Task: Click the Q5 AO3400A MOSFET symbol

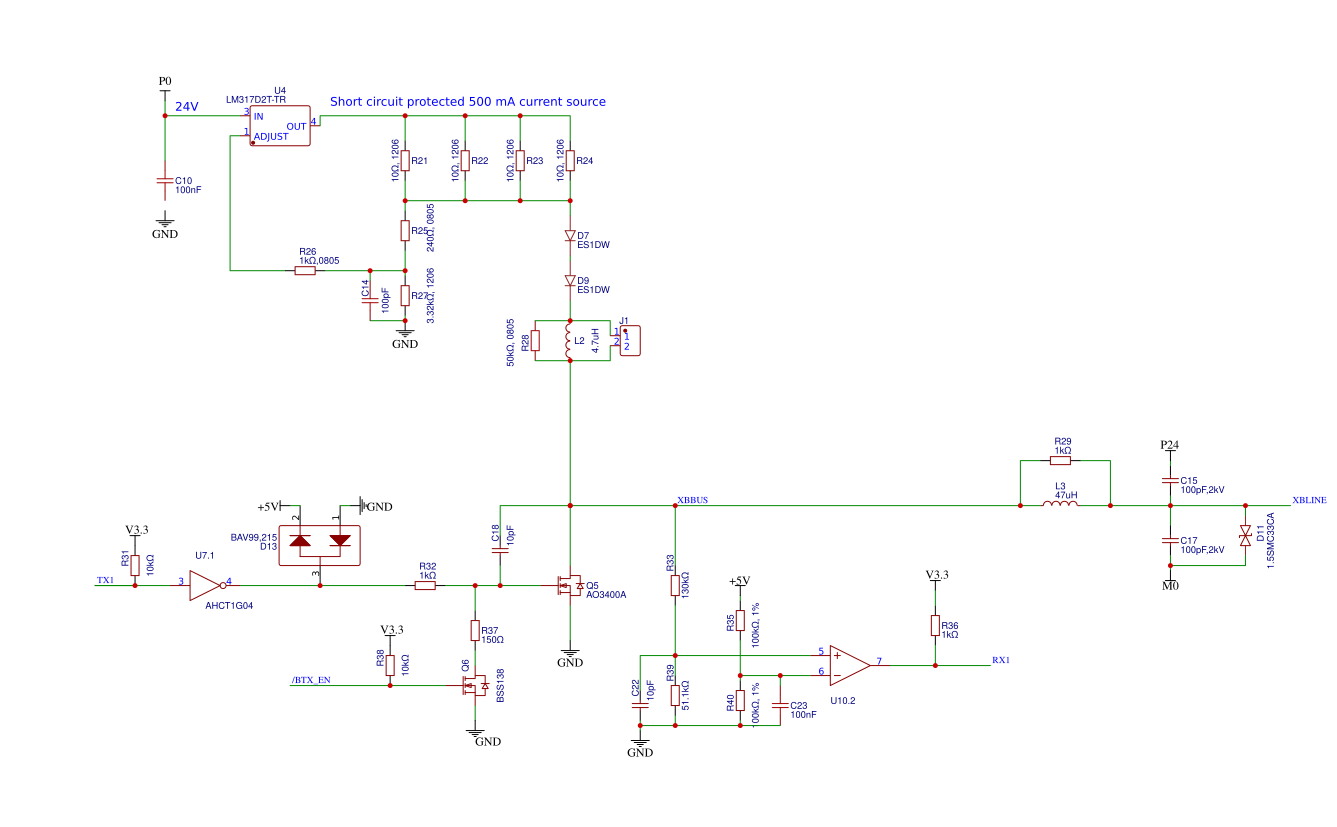Action: coord(568,586)
